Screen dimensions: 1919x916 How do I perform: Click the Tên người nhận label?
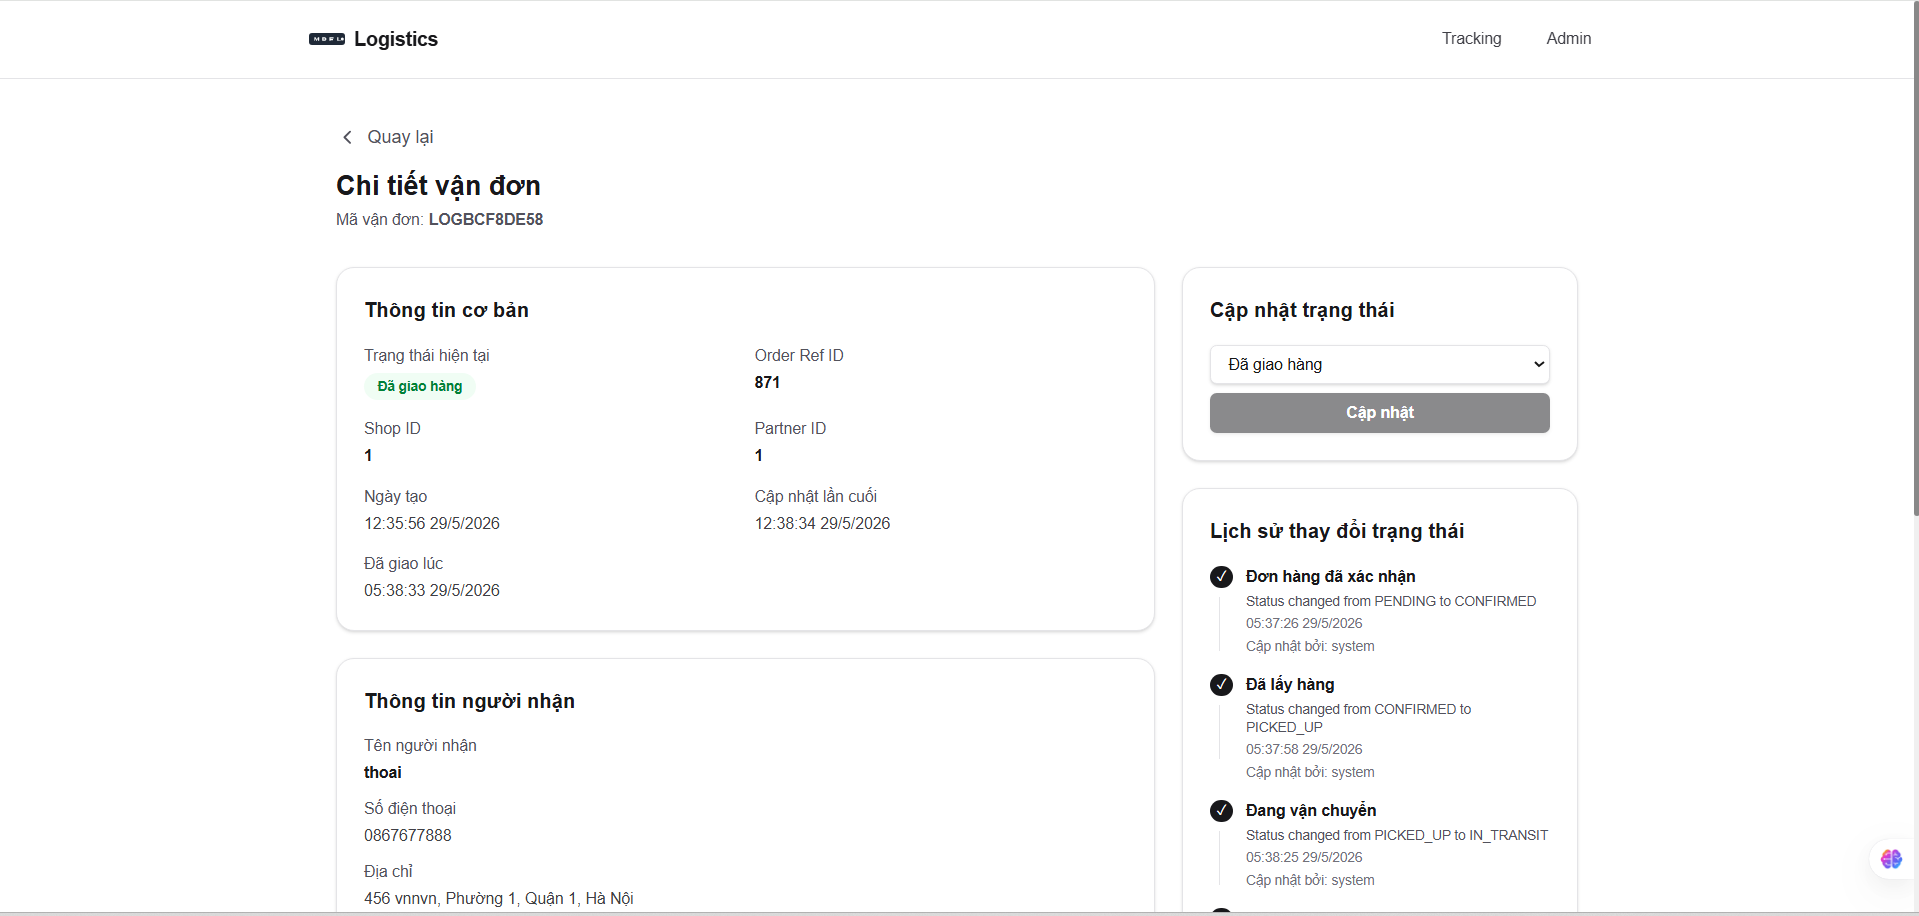[420, 745]
